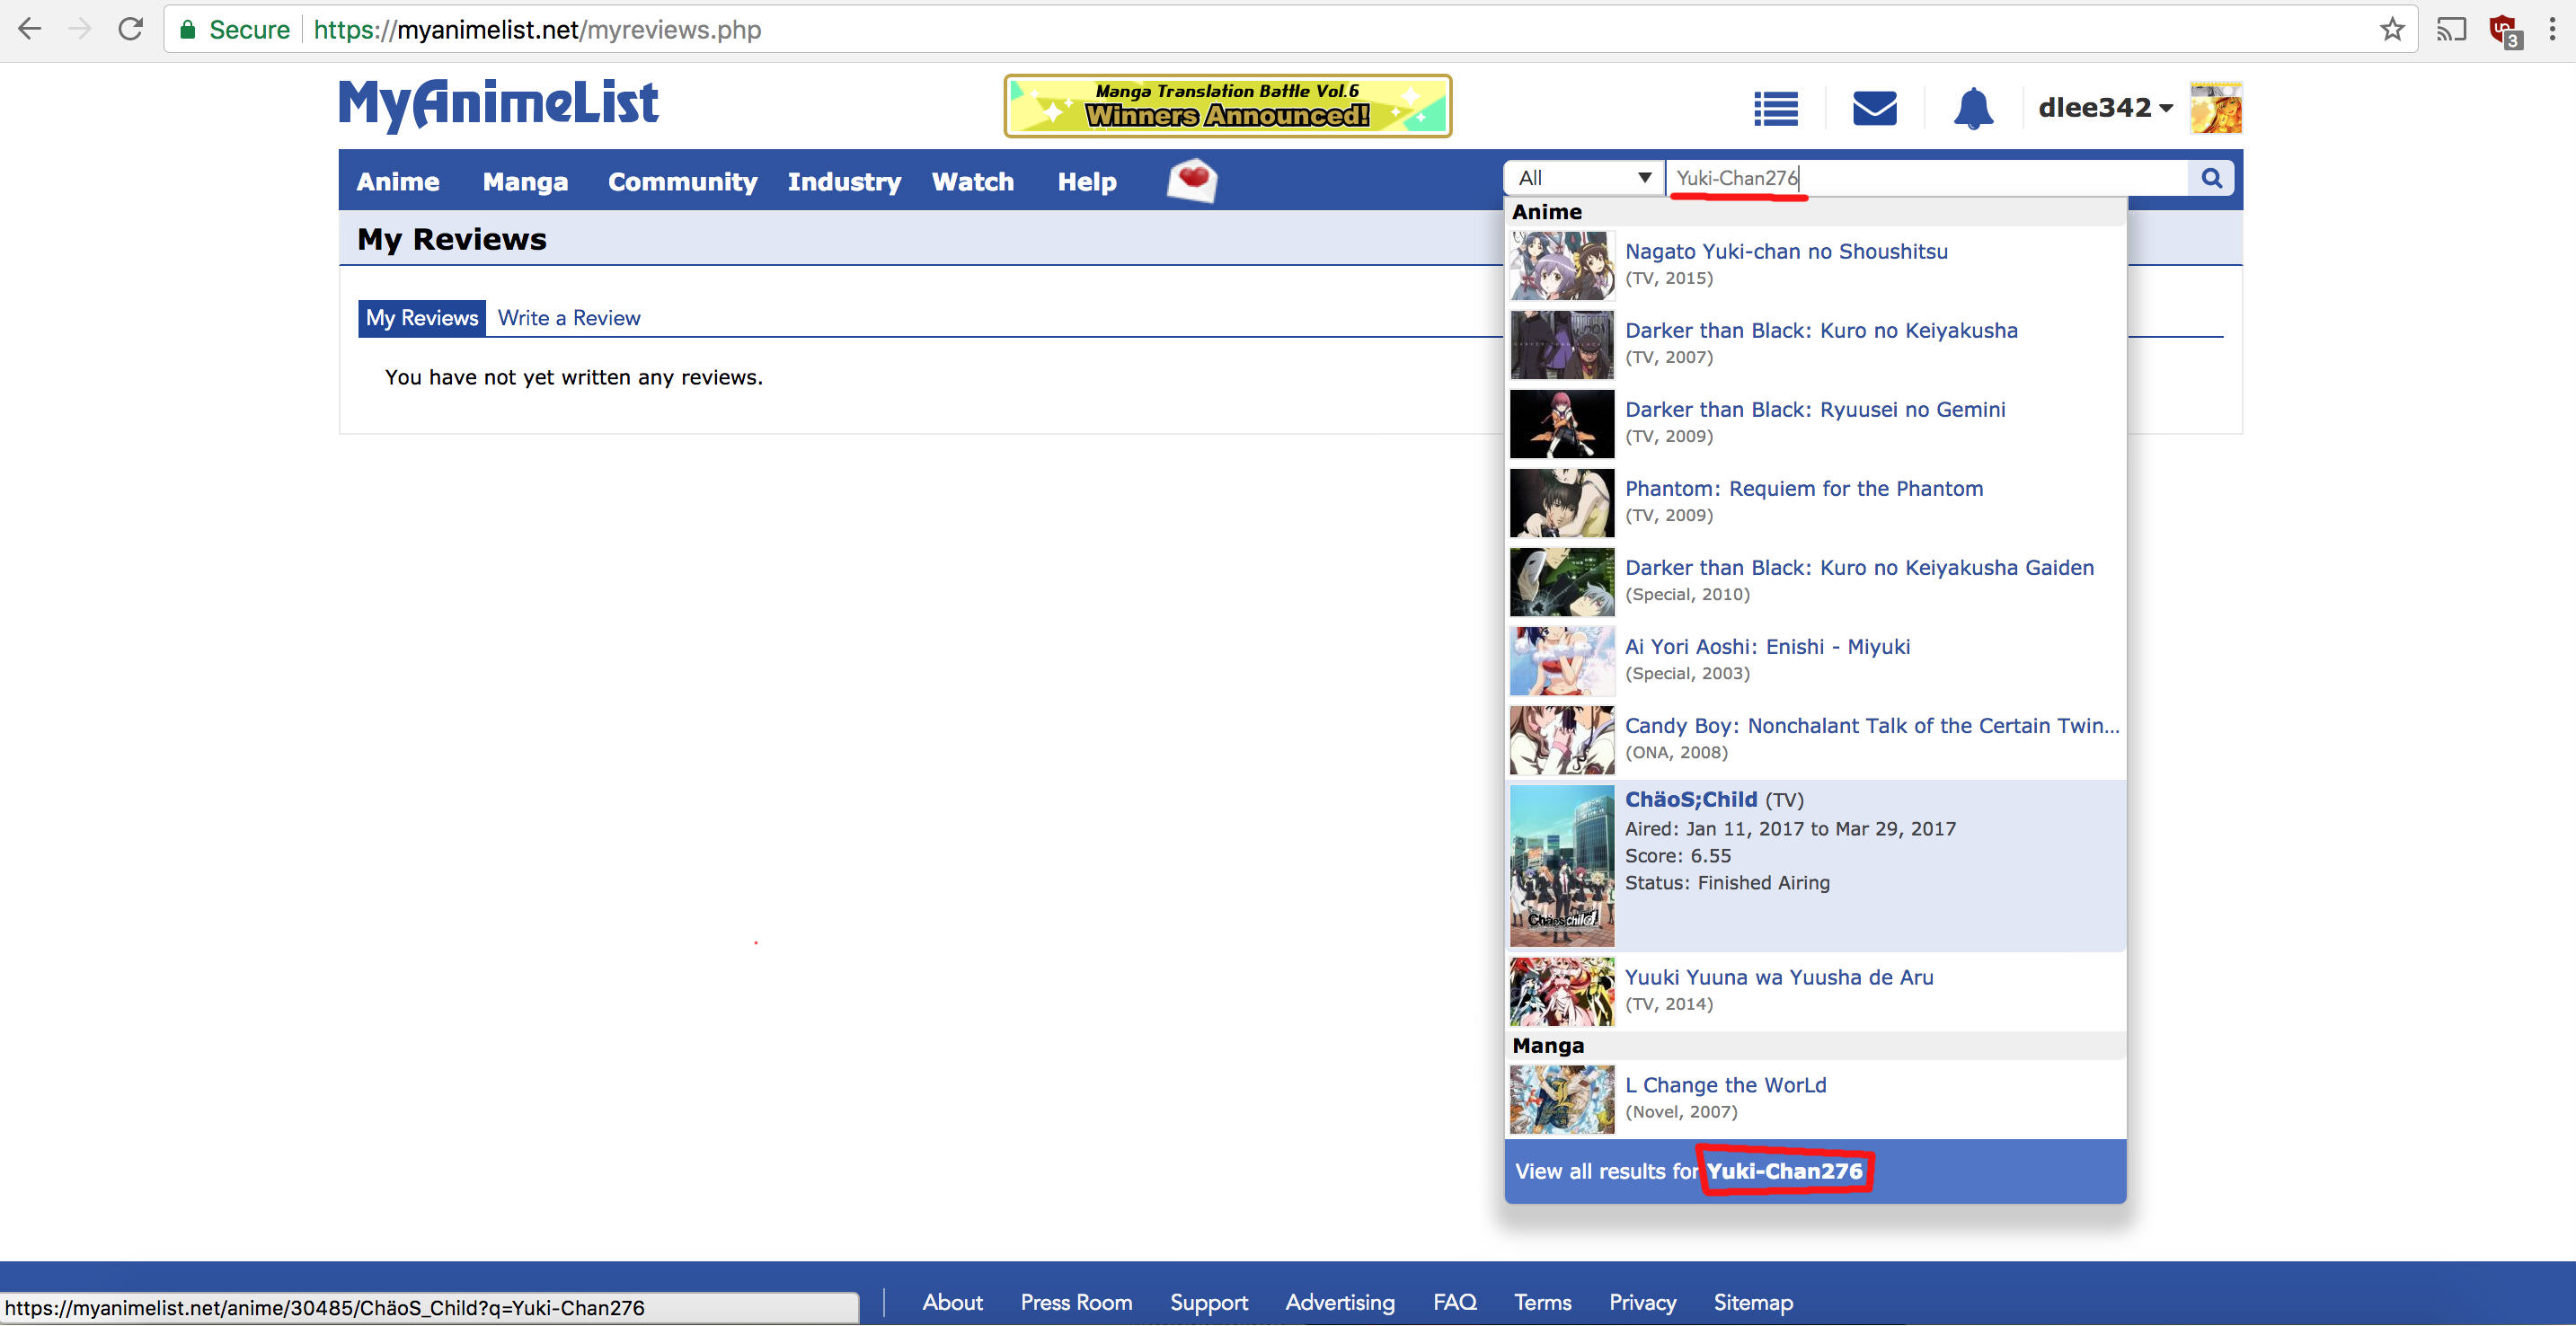Open Darker than Black: Ryuusei no Gemini
Viewport: 2576px width, 1326px height.
[1815, 409]
